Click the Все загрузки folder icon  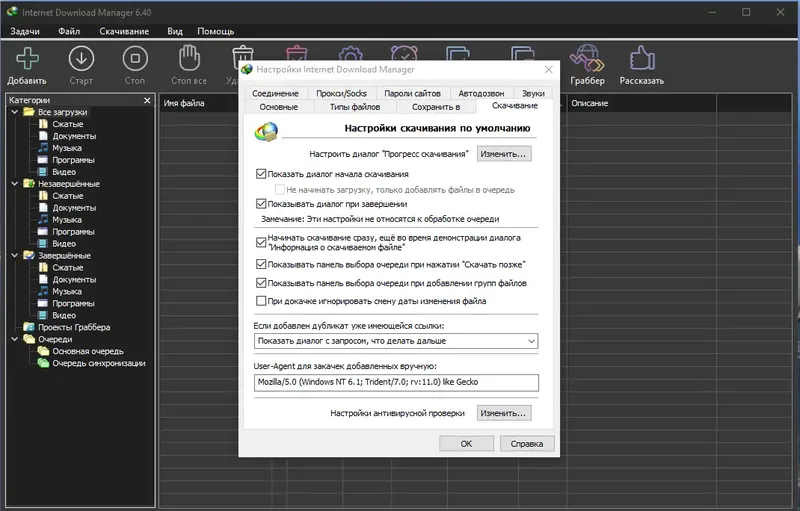tap(29, 112)
